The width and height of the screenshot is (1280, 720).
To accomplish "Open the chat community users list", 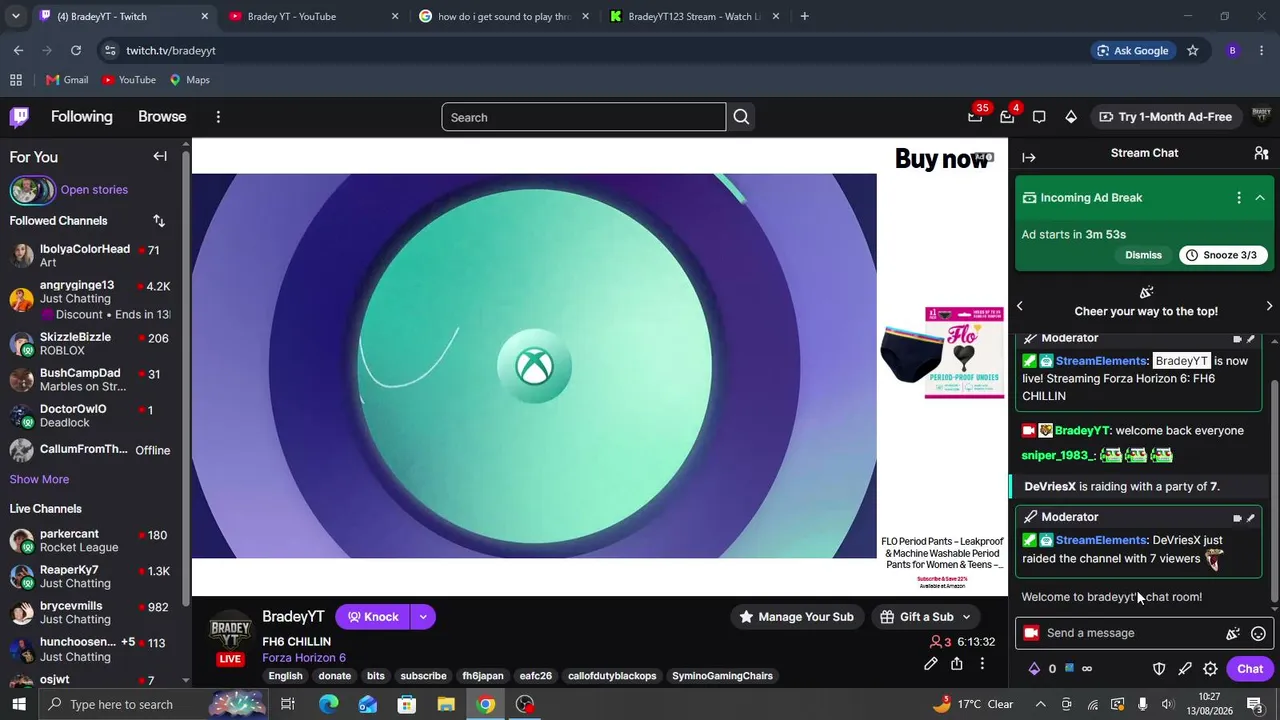I will [x=1261, y=153].
